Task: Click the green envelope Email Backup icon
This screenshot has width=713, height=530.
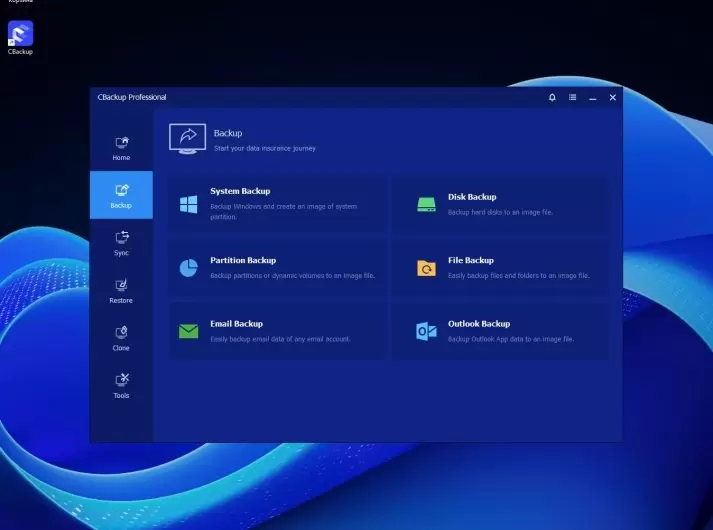Action: 189,331
